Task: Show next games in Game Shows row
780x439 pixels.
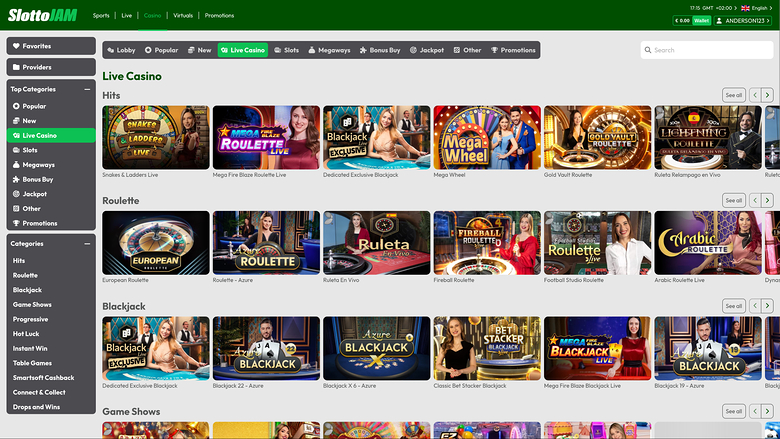Action: 768,411
